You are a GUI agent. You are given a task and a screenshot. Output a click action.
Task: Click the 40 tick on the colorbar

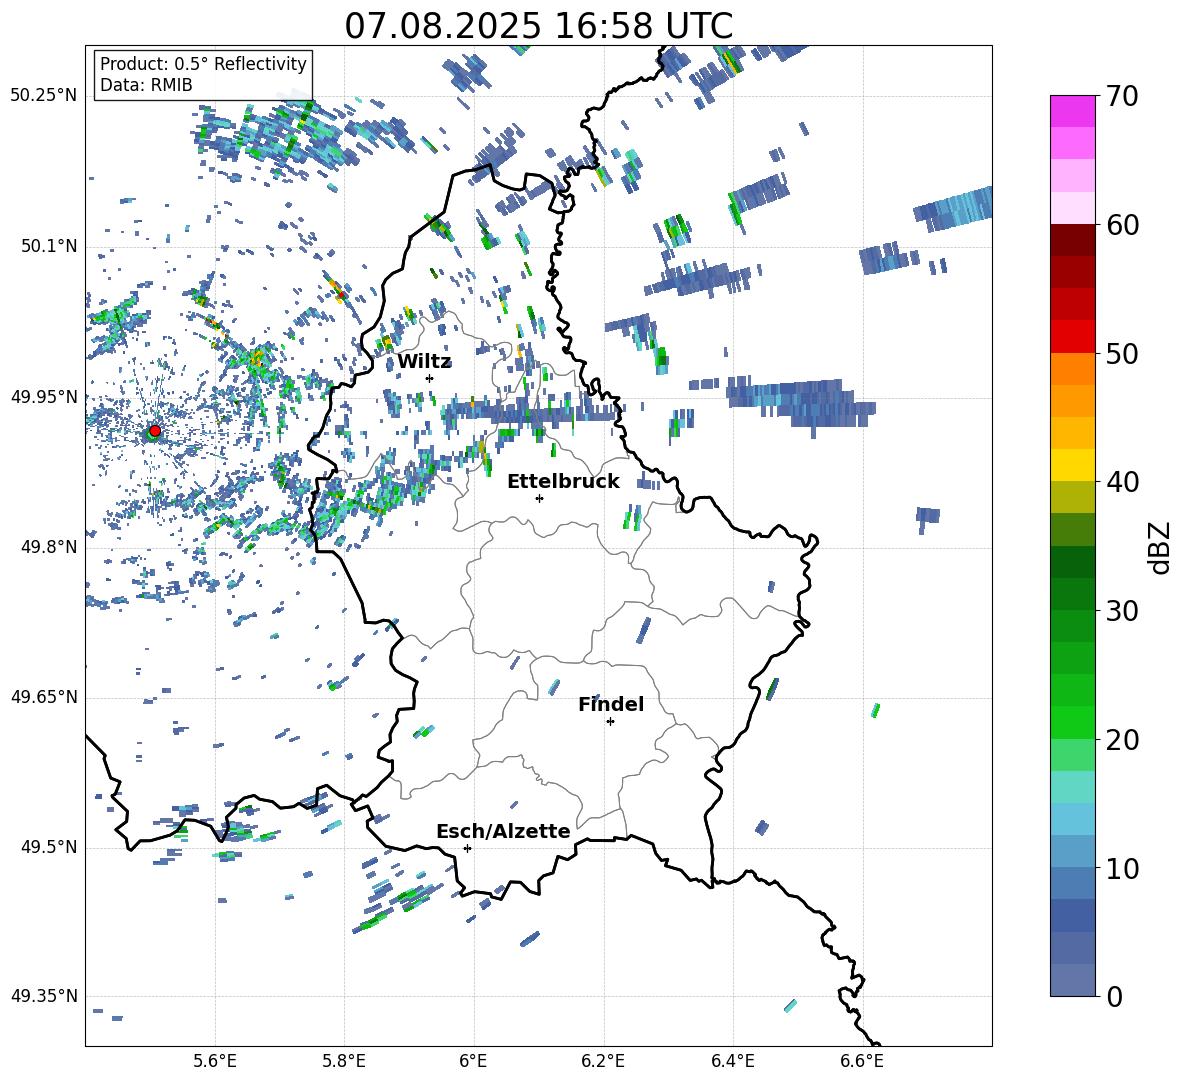[1122, 482]
